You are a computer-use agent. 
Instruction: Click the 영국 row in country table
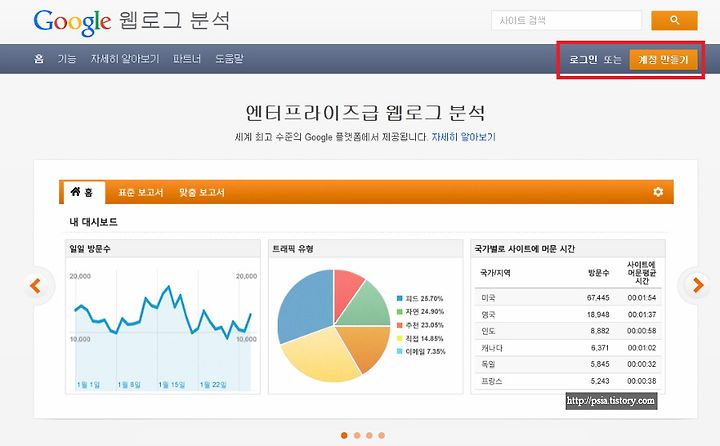pos(568,315)
